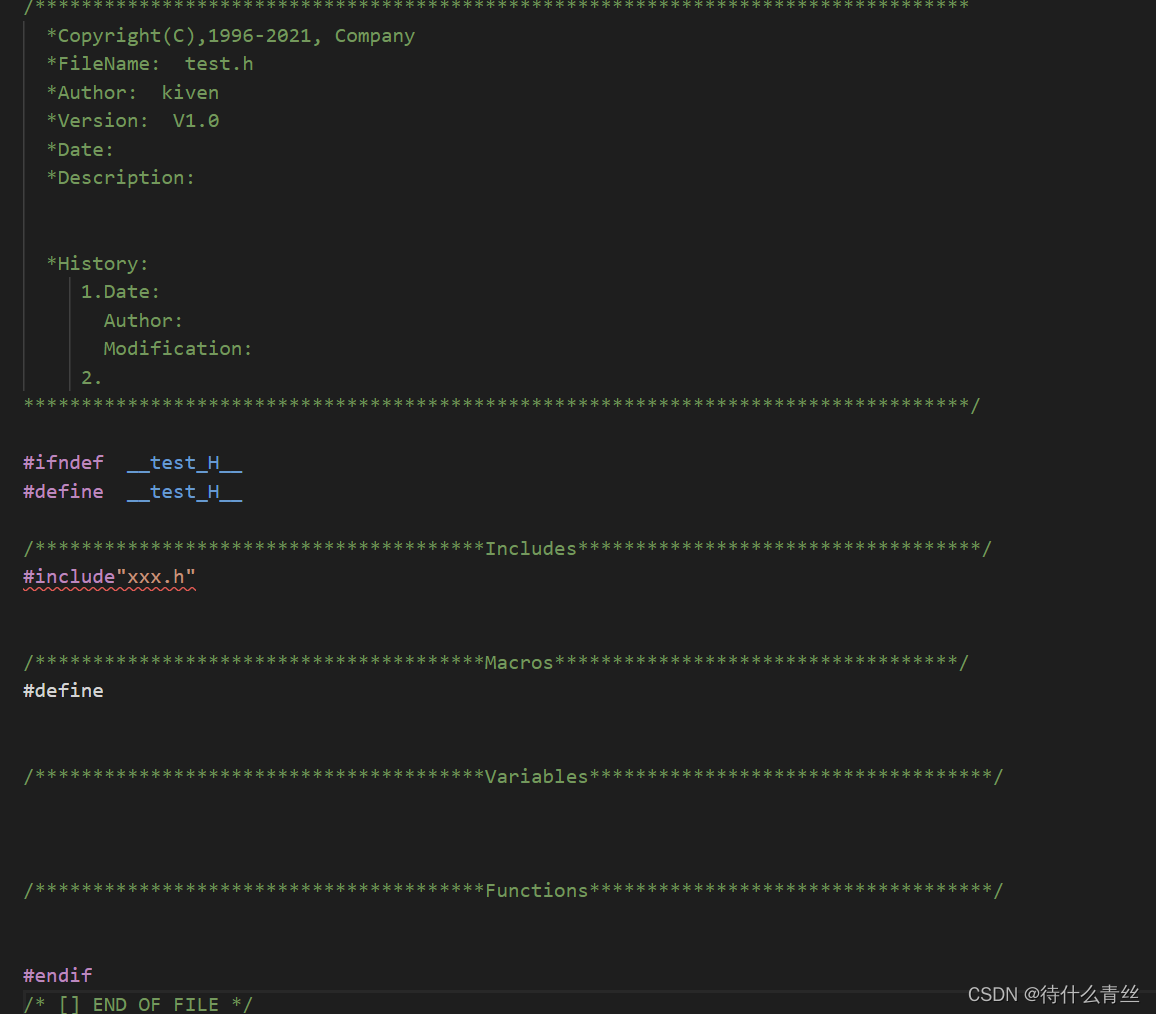Click the '#endif' directive
Image resolution: width=1156 pixels, height=1014 pixels.
click(x=58, y=976)
